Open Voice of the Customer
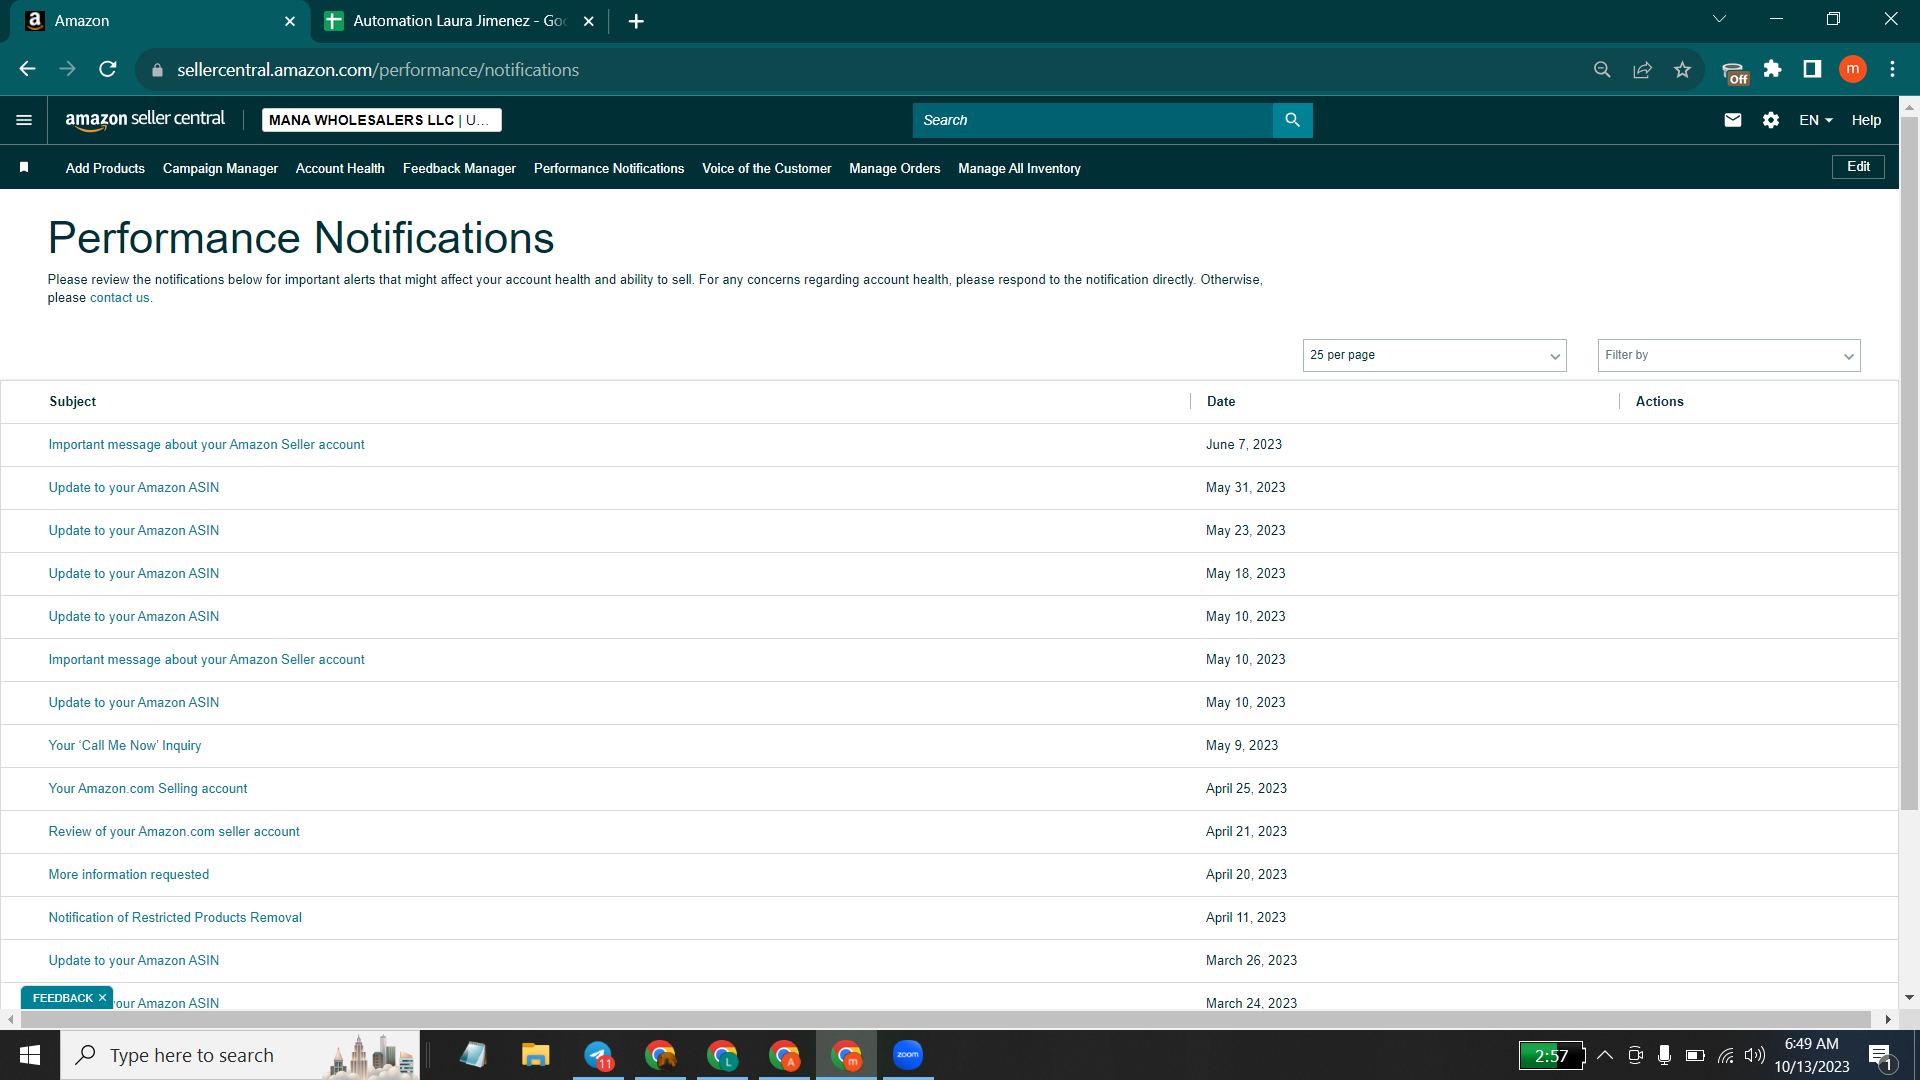Screen dimensions: 1920x1080 coord(767,168)
